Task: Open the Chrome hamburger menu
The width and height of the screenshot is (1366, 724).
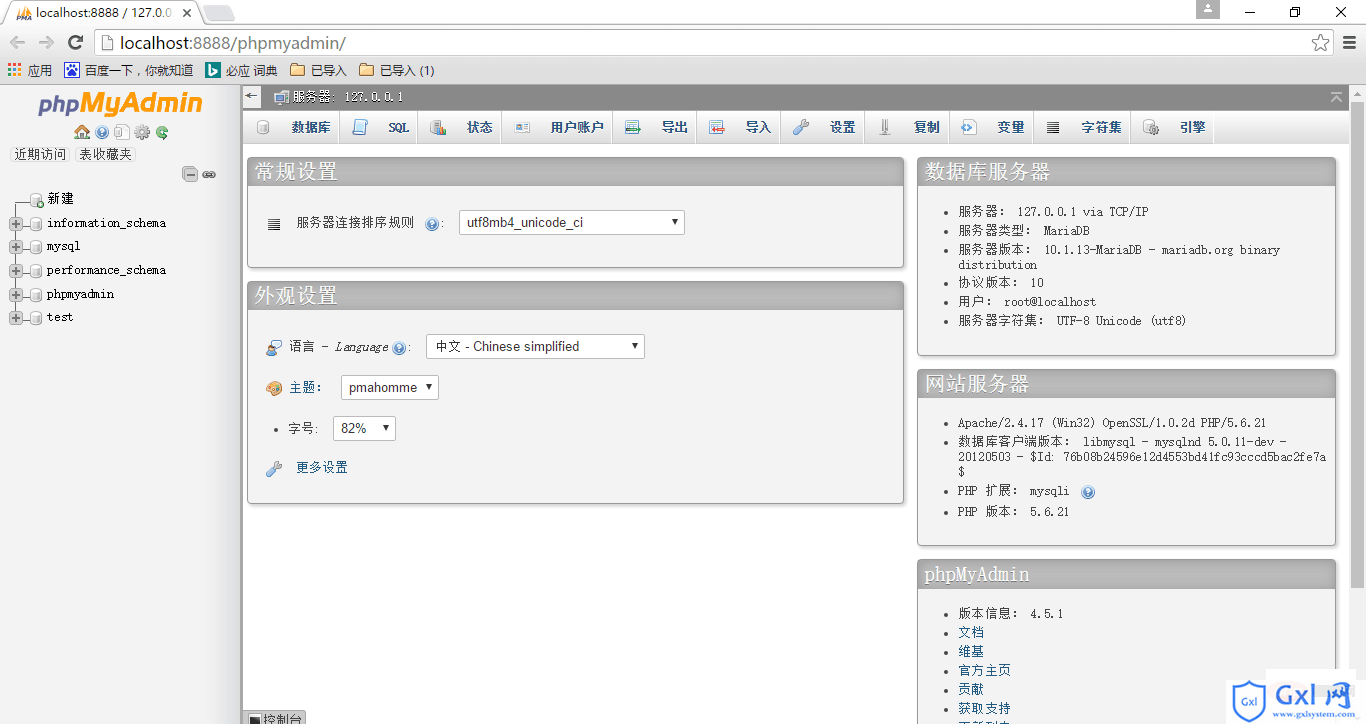Action: pos(1350,43)
